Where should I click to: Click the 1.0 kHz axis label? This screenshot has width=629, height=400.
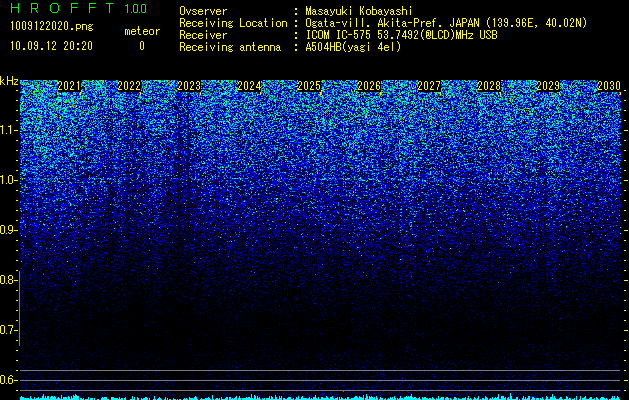point(7,180)
